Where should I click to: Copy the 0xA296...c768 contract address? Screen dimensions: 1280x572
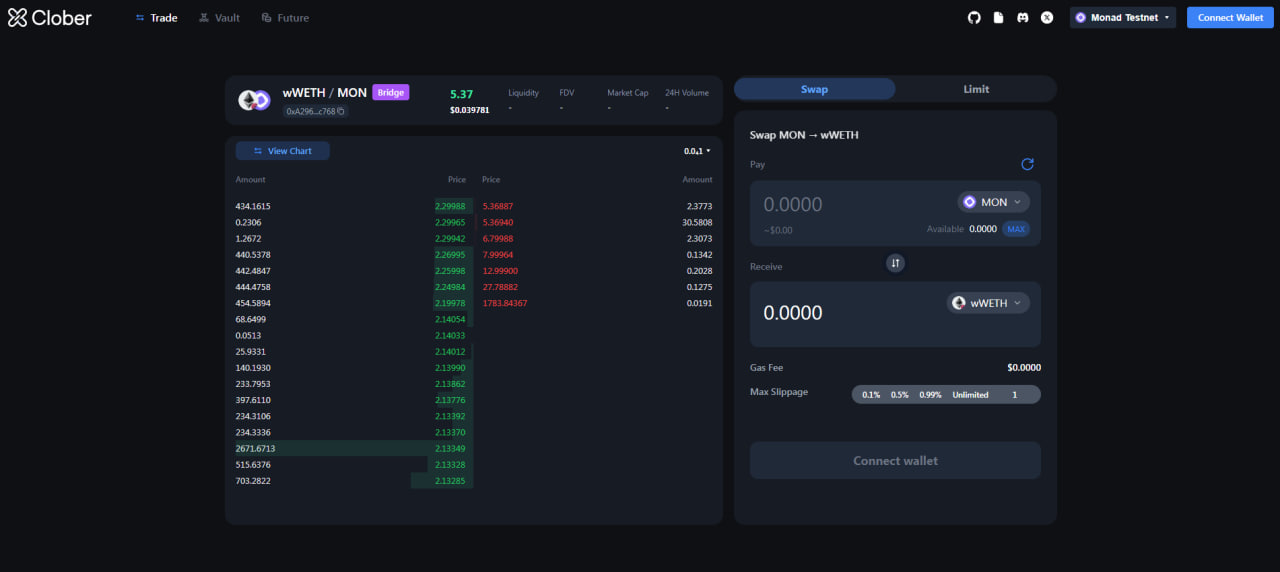tap(341, 111)
